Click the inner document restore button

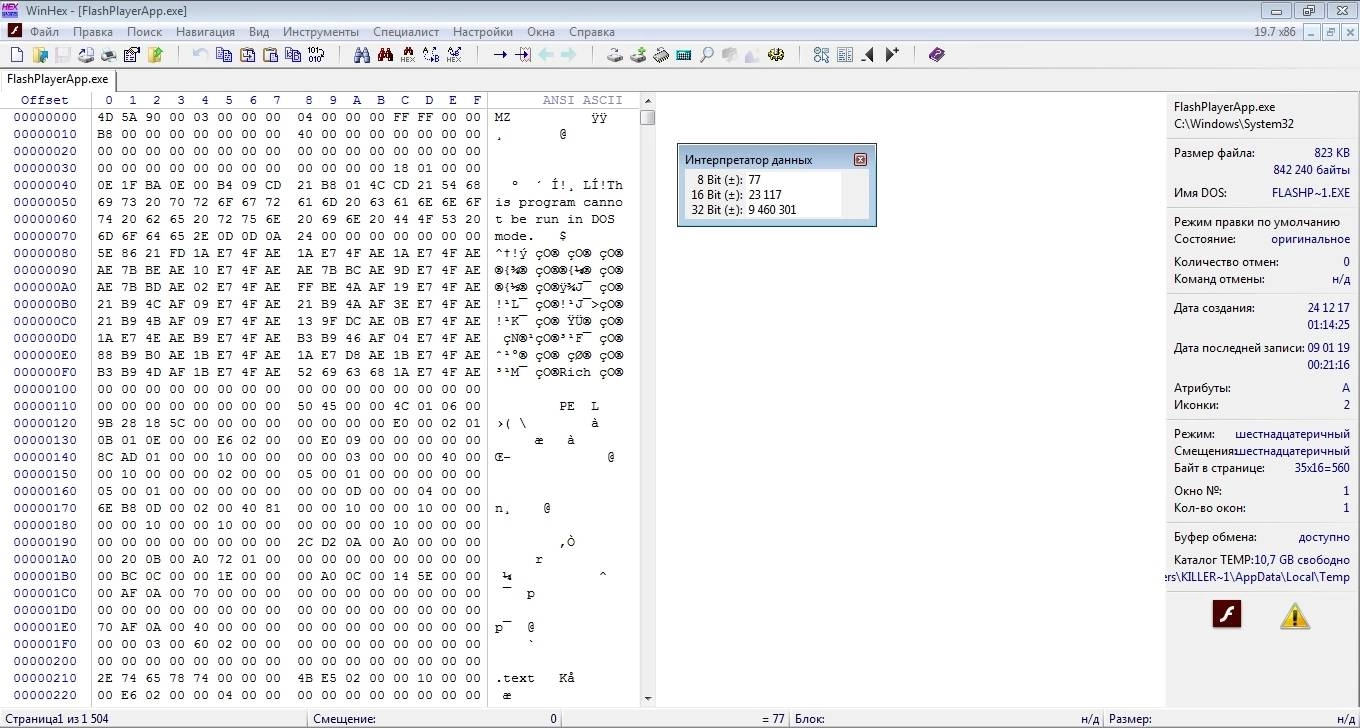(x=1330, y=32)
